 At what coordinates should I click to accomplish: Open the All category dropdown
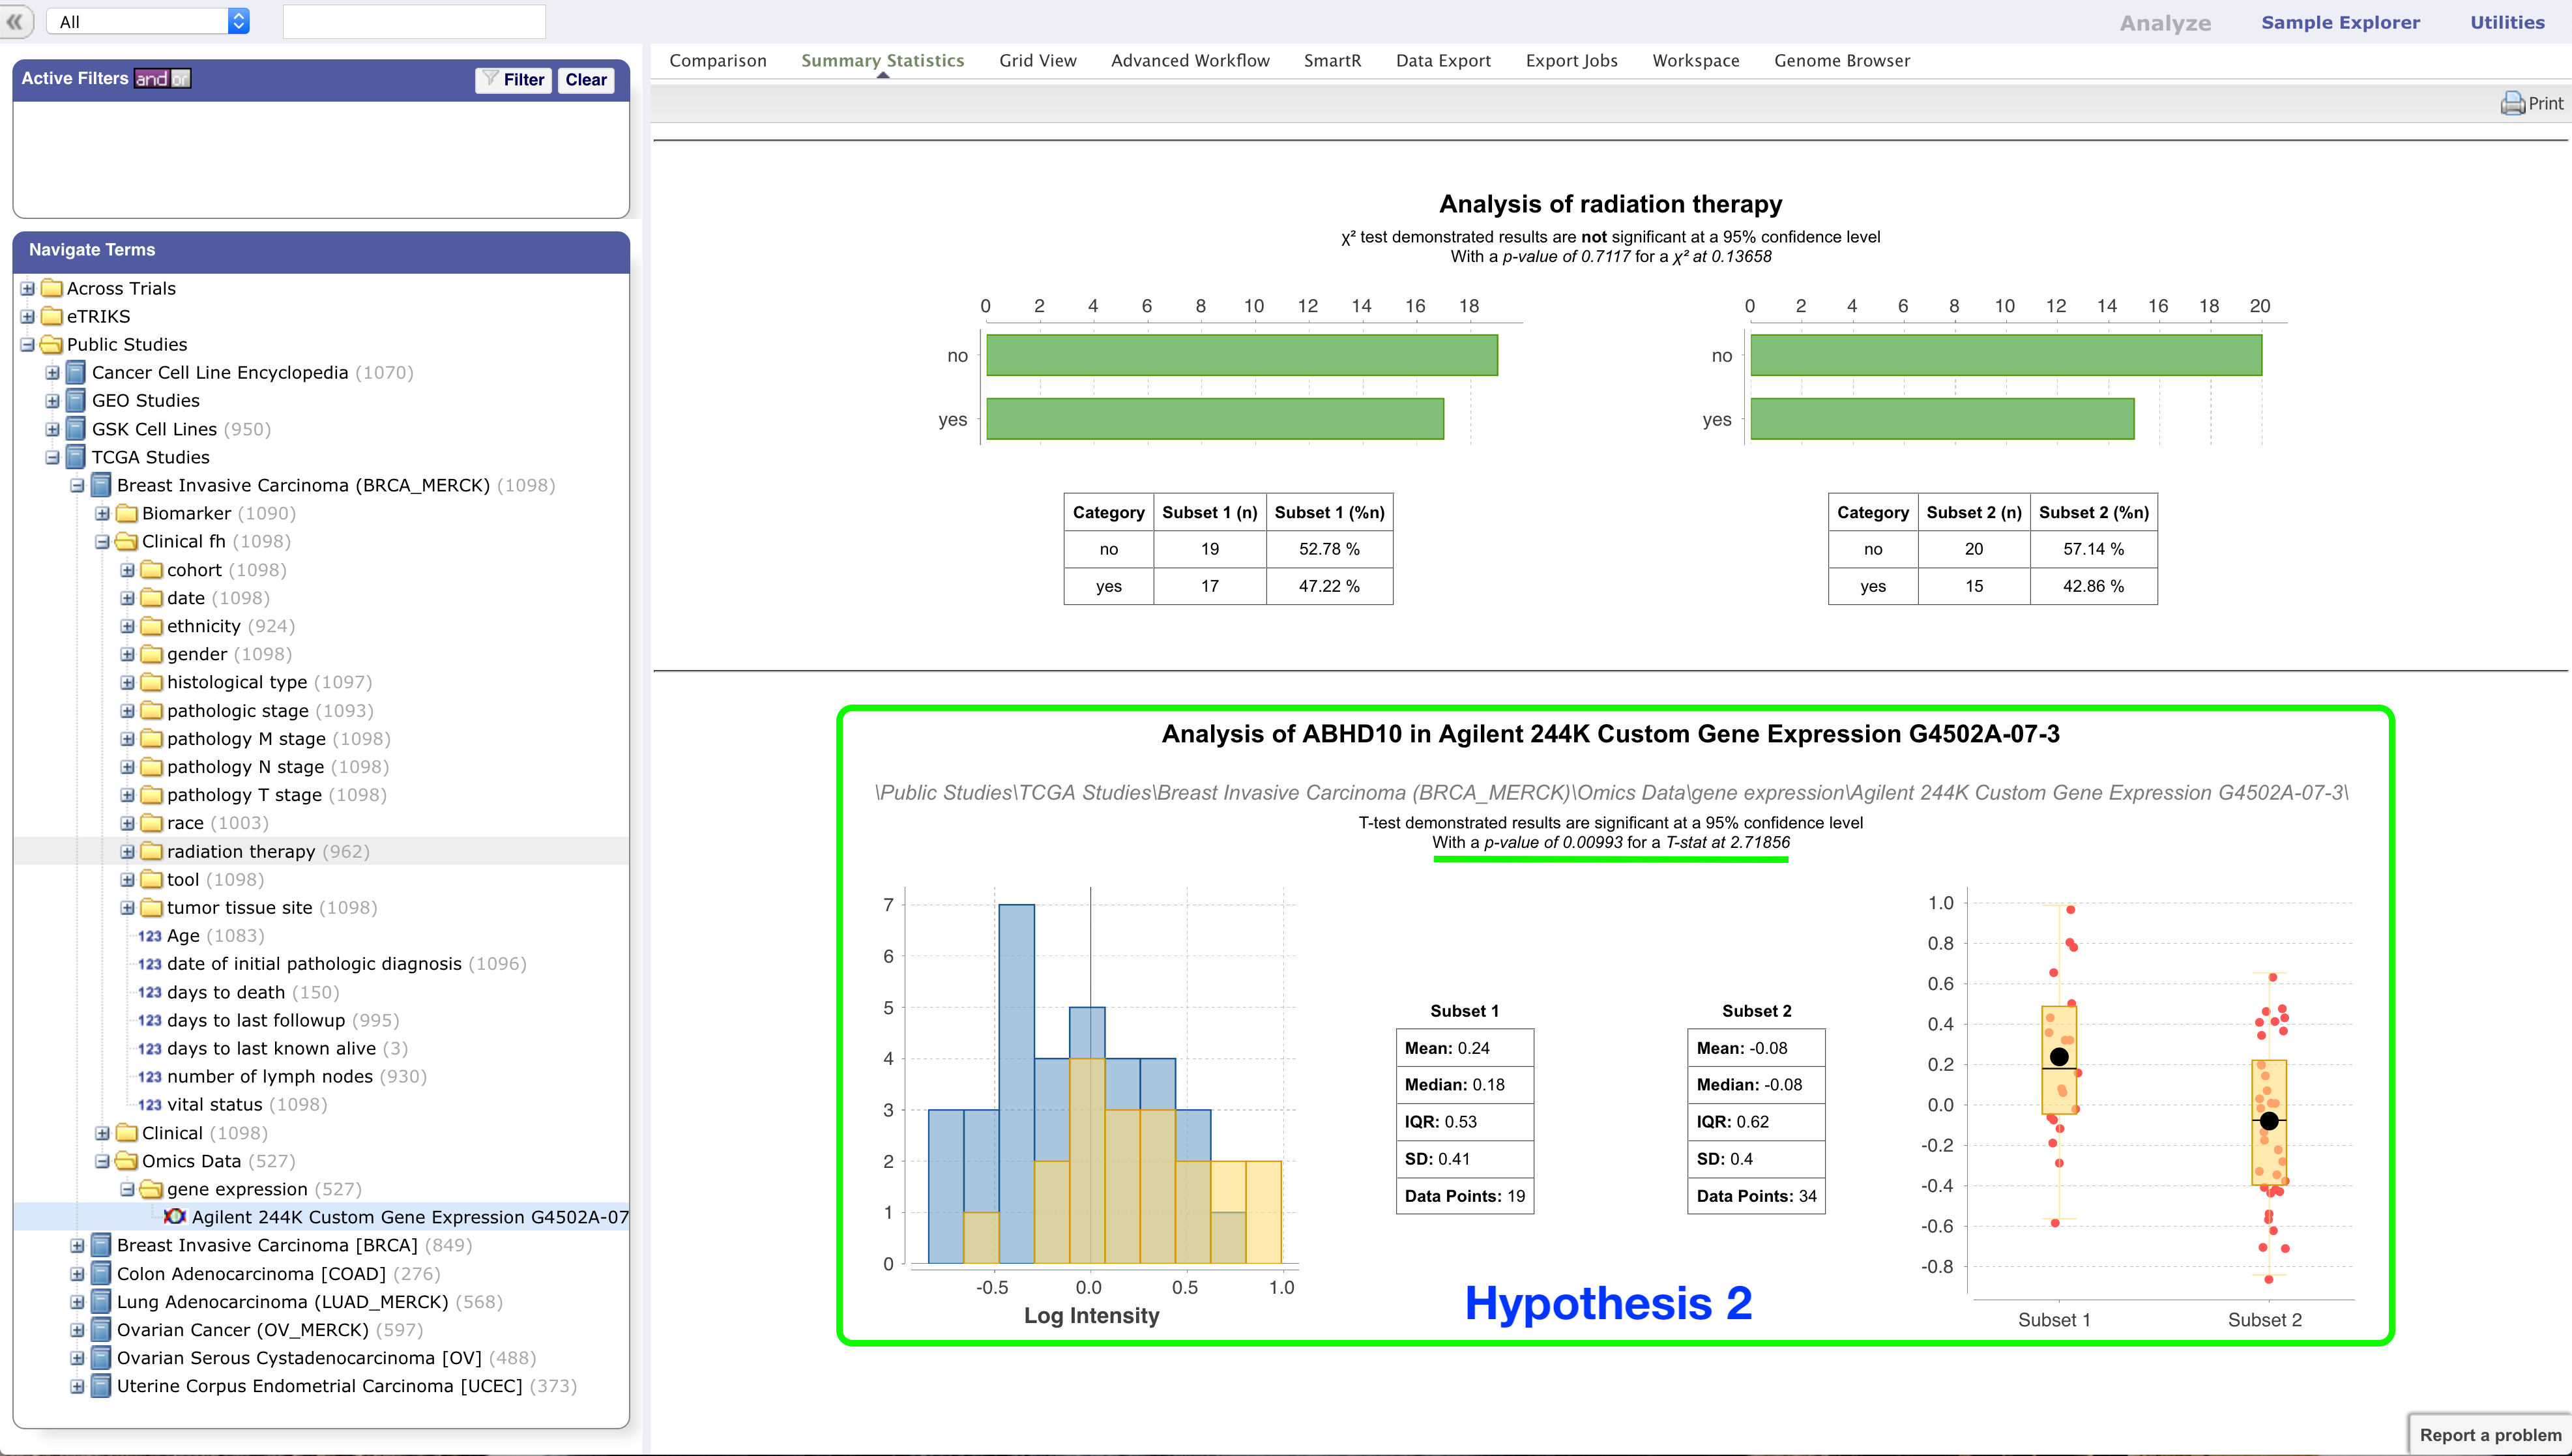pyautogui.click(x=148, y=21)
